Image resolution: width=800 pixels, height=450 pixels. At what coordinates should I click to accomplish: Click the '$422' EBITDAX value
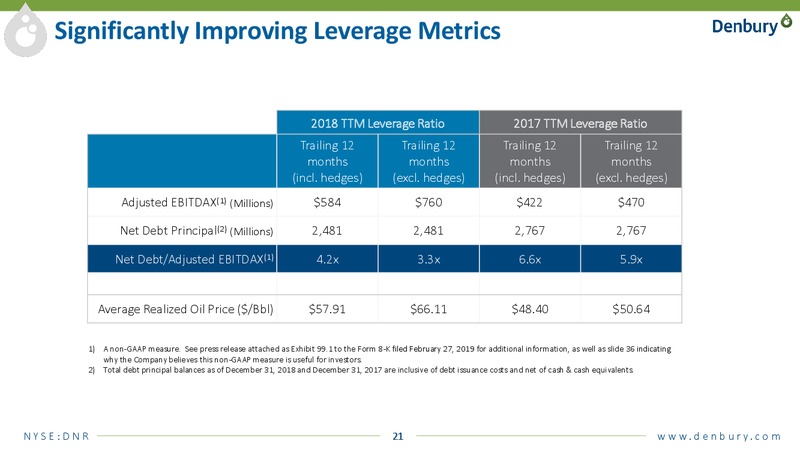click(x=530, y=203)
